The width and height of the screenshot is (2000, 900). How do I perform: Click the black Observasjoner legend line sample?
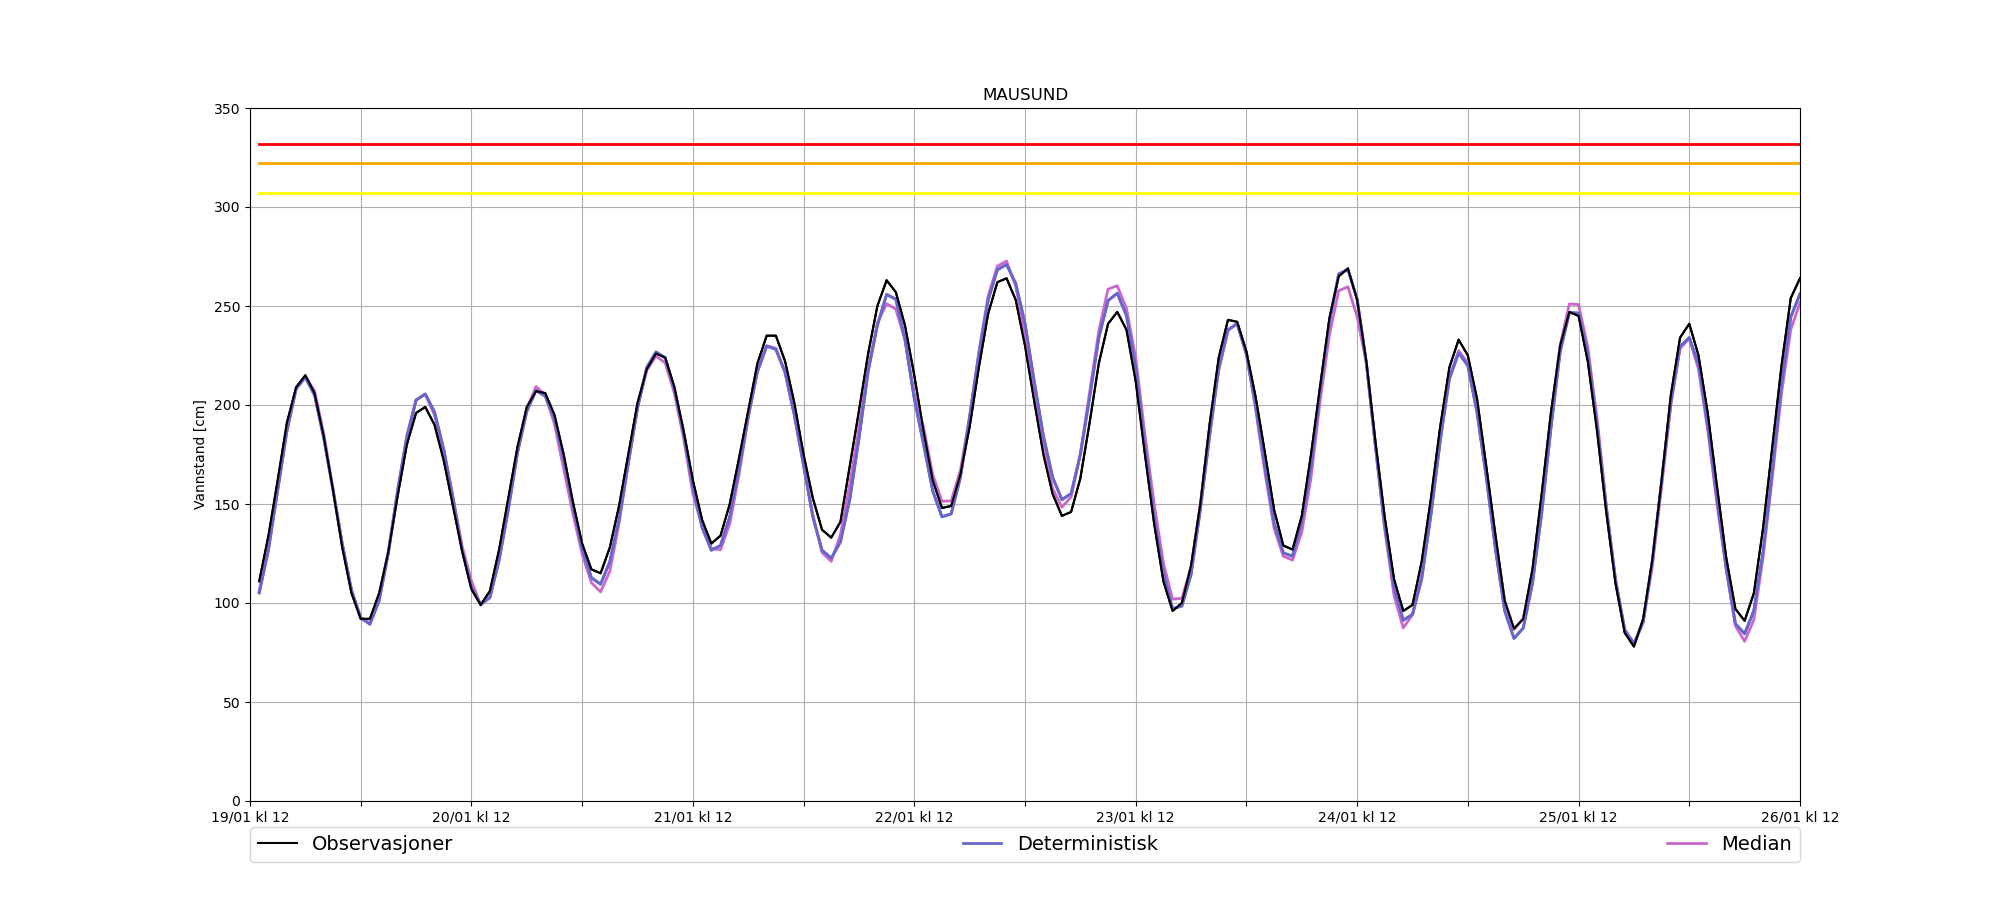tap(278, 844)
